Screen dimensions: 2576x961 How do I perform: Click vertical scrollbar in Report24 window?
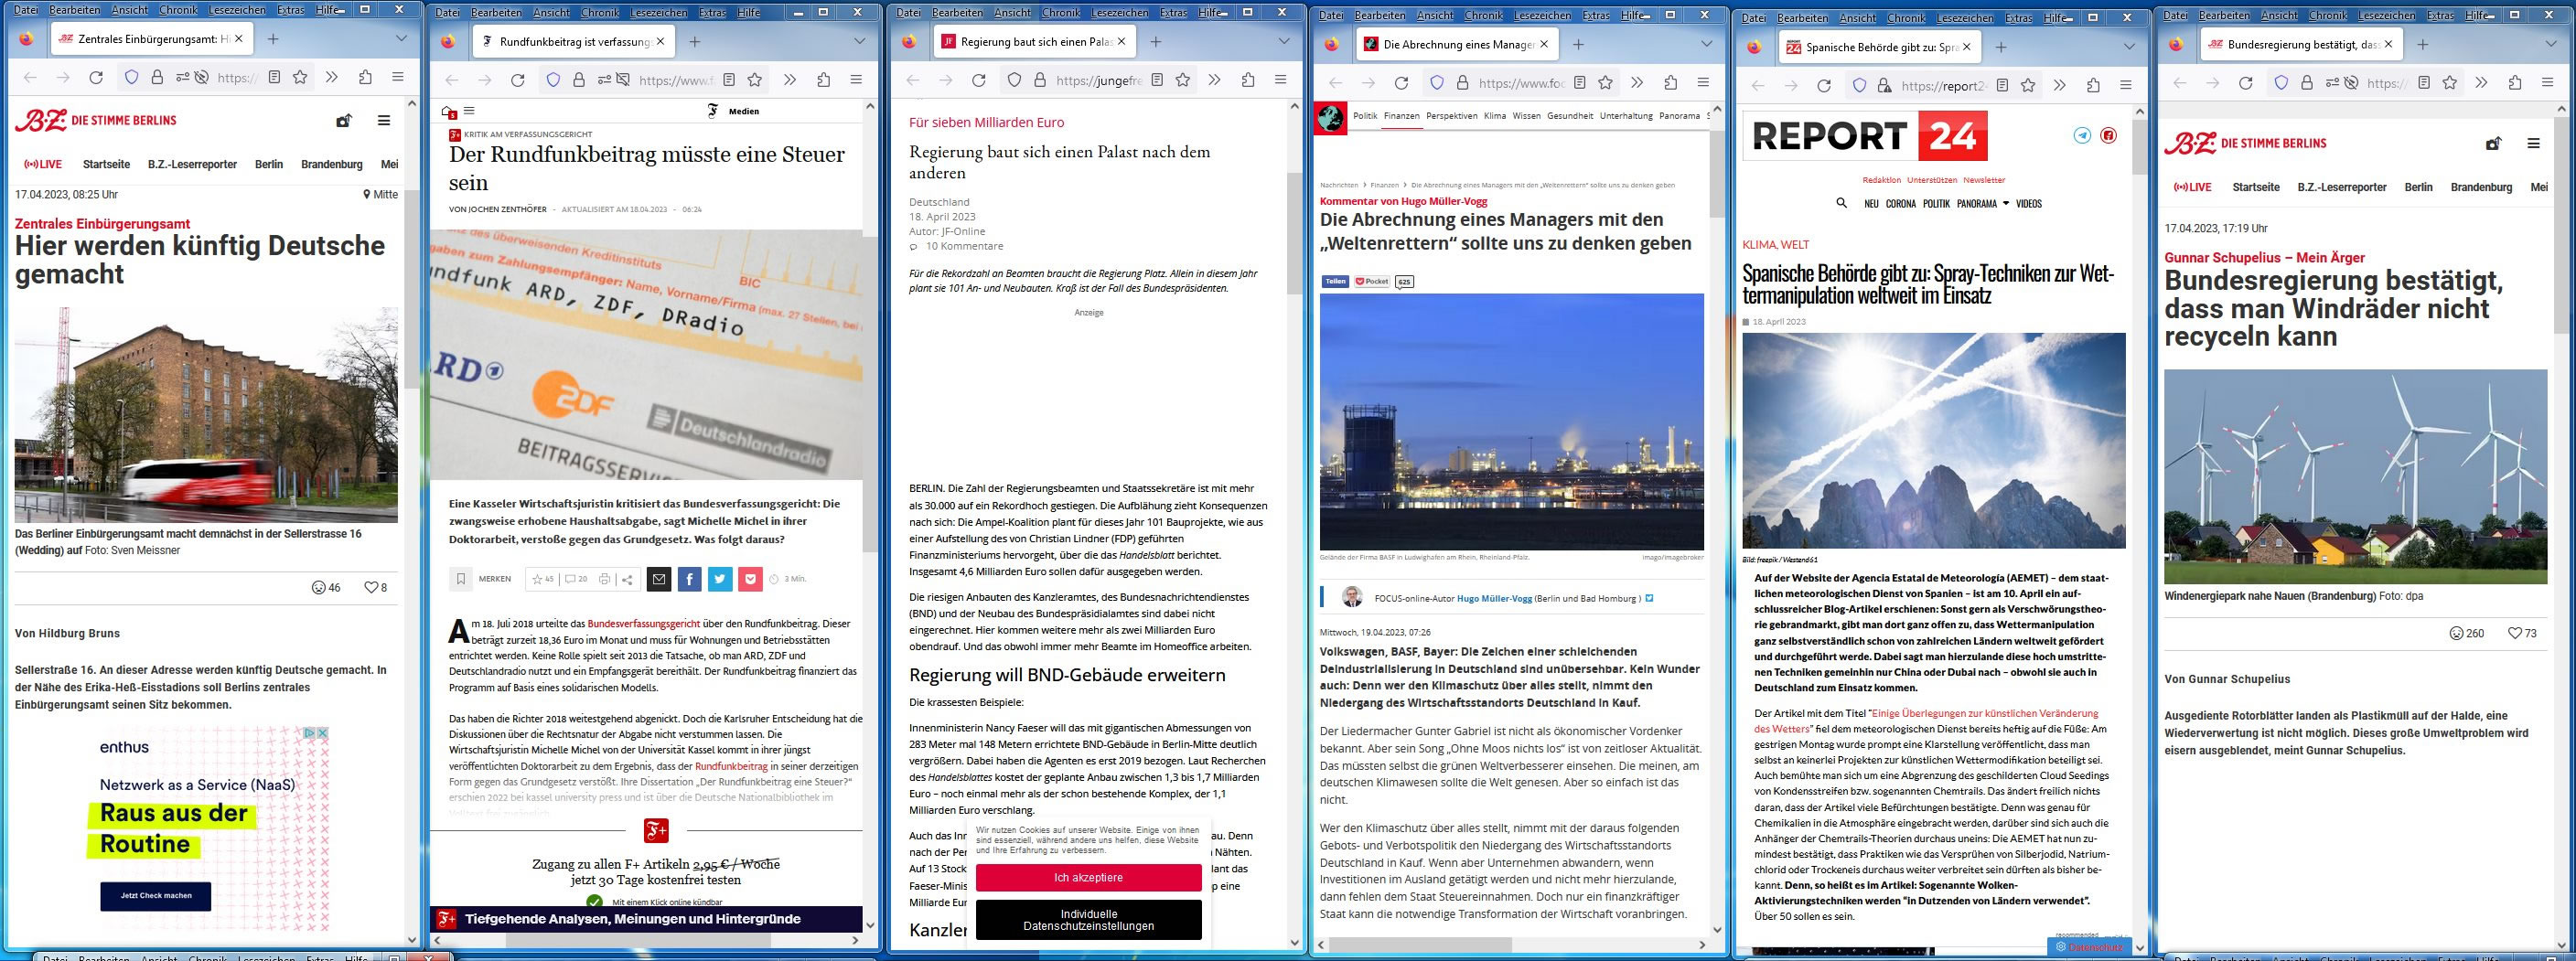pyautogui.click(x=2140, y=147)
